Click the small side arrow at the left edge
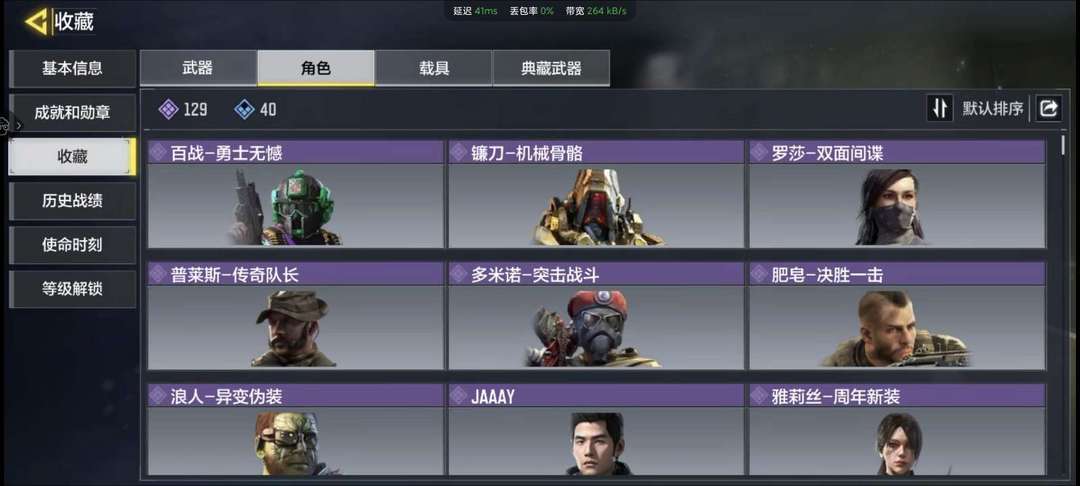Screen dimensions: 1080x486 [x=19, y=125]
